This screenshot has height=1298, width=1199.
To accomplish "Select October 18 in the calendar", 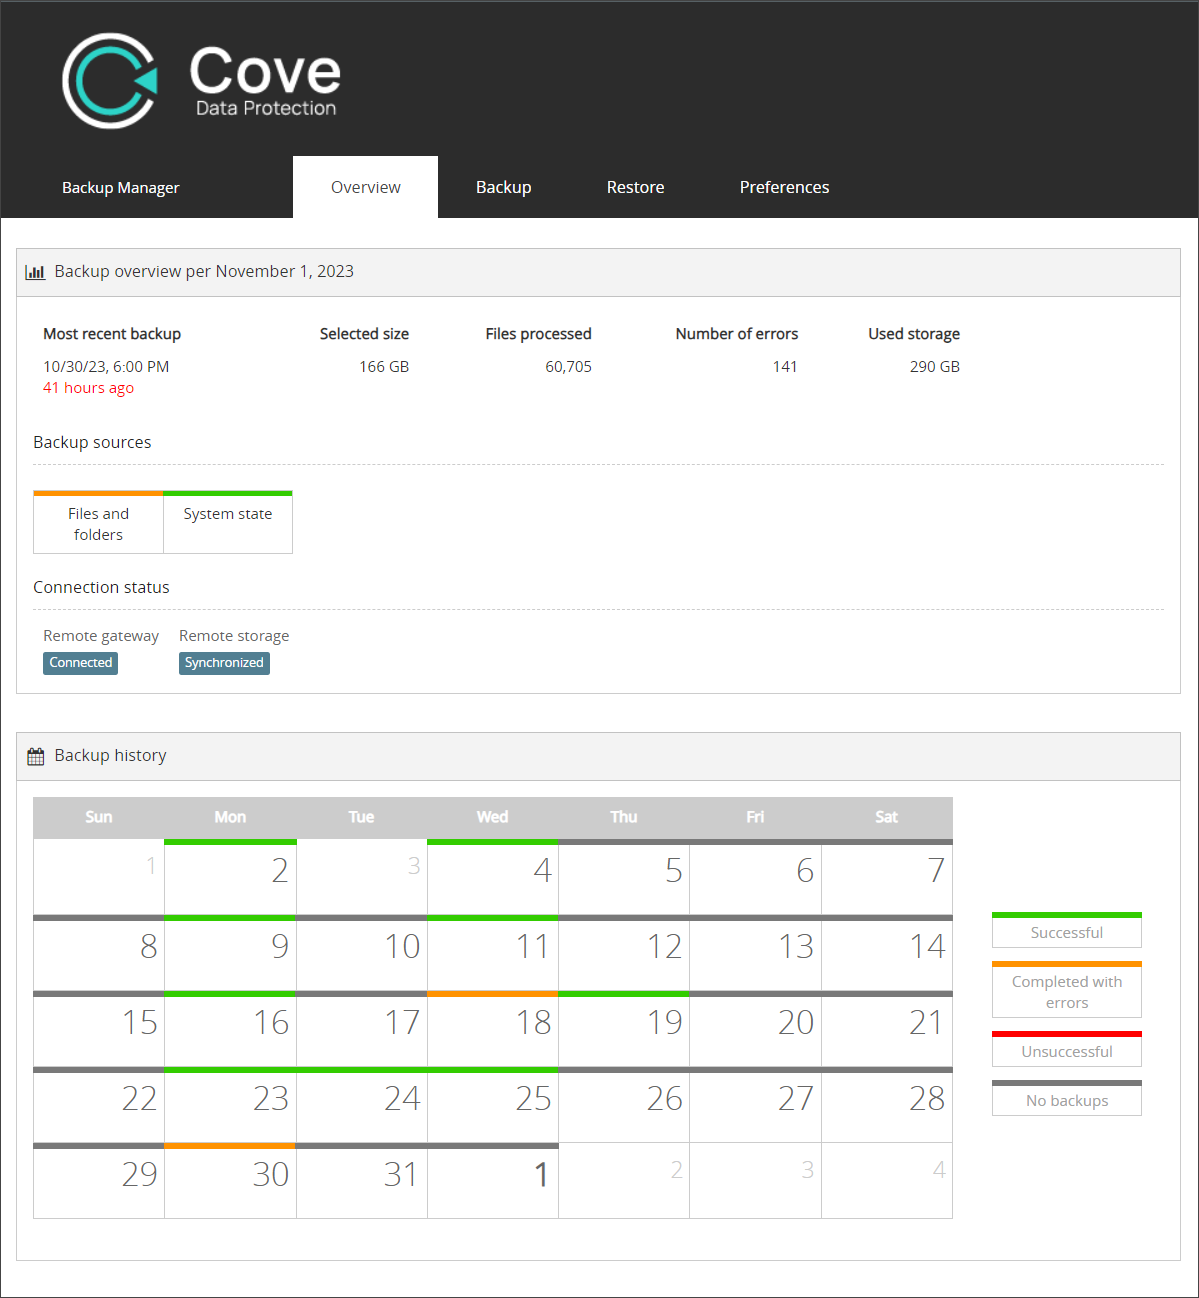I will coord(493,1028).
